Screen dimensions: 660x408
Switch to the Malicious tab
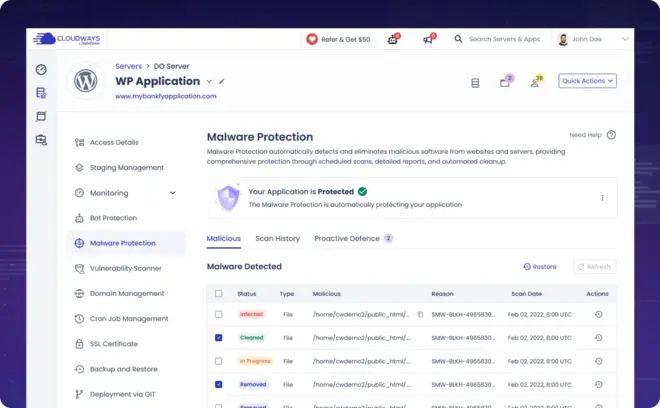(x=224, y=238)
